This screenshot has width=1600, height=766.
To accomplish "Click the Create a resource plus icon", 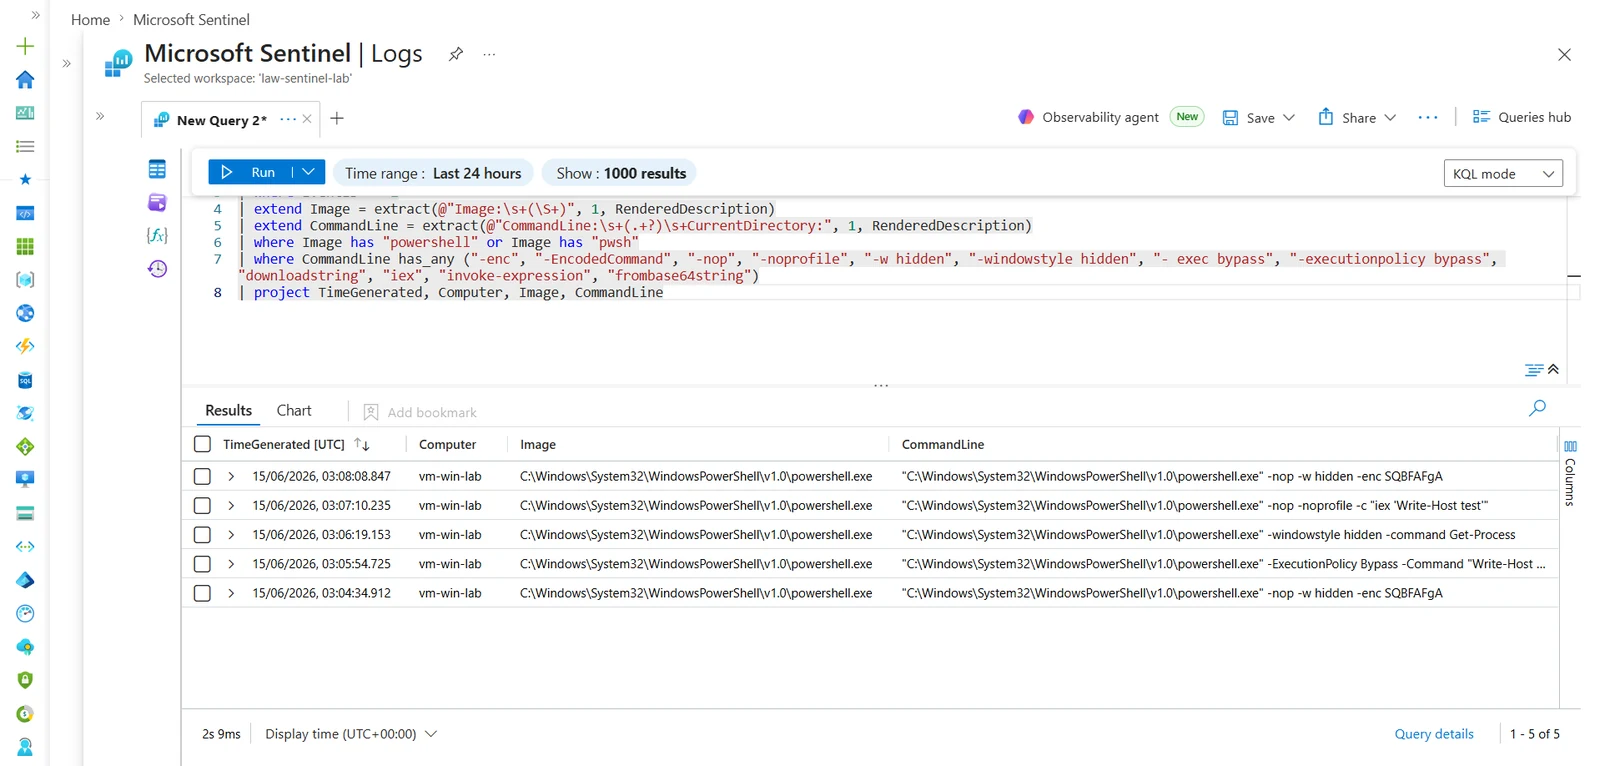I will [25, 46].
